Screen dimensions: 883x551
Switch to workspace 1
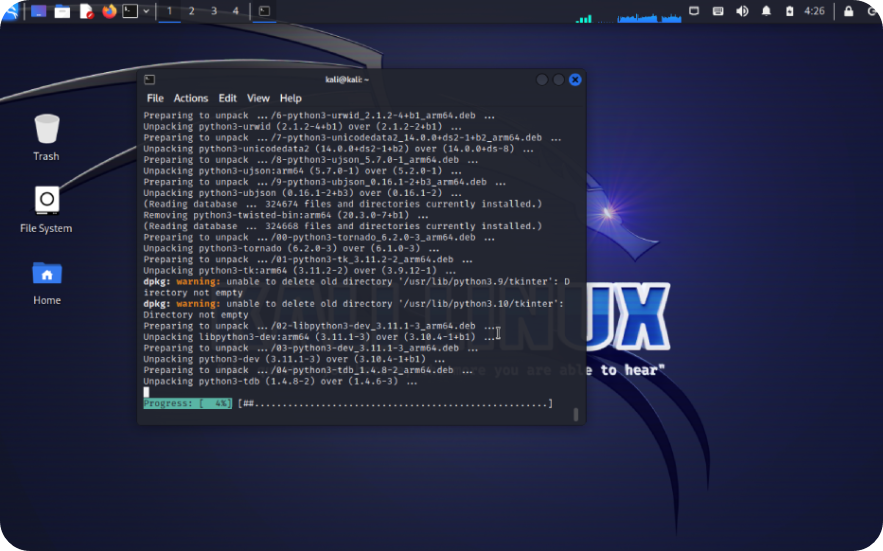click(170, 11)
